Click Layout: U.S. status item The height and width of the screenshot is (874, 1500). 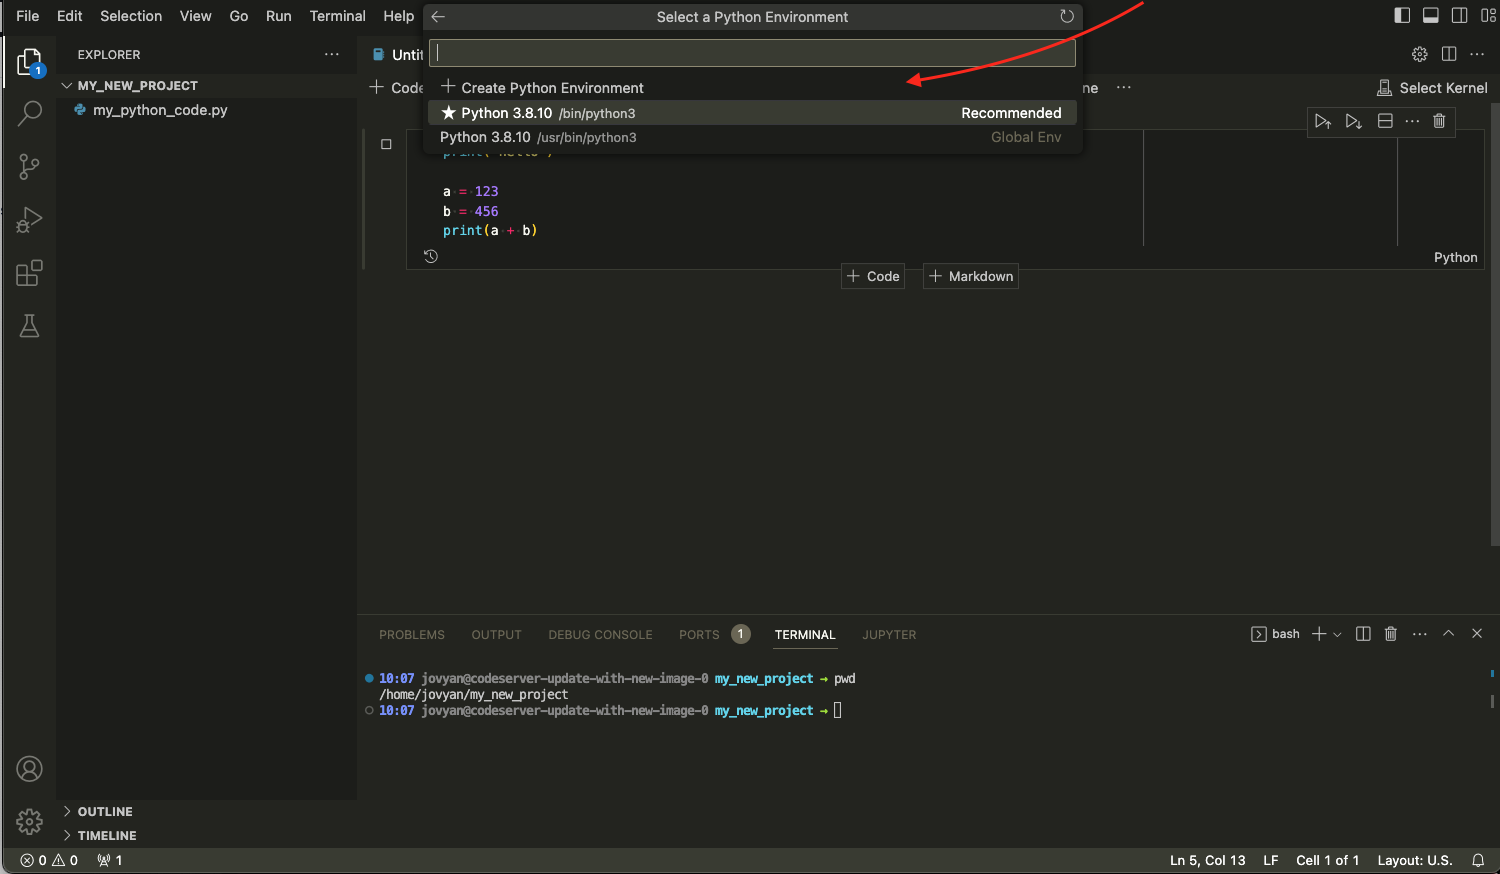click(1415, 860)
